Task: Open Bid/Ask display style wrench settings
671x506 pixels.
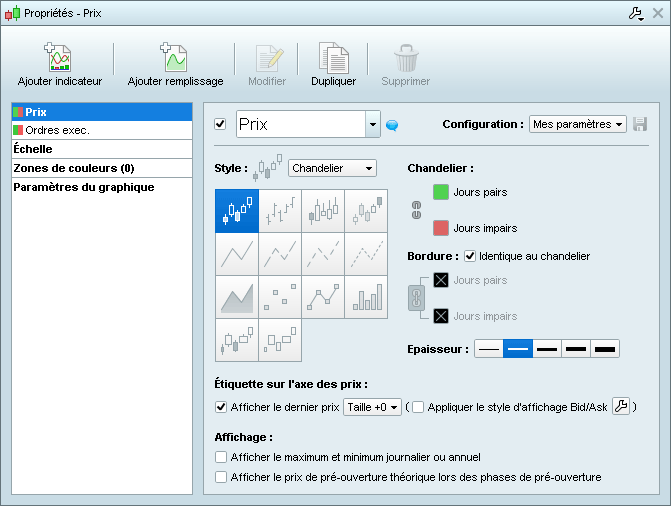Action: pyautogui.click(x=621, y=406)
